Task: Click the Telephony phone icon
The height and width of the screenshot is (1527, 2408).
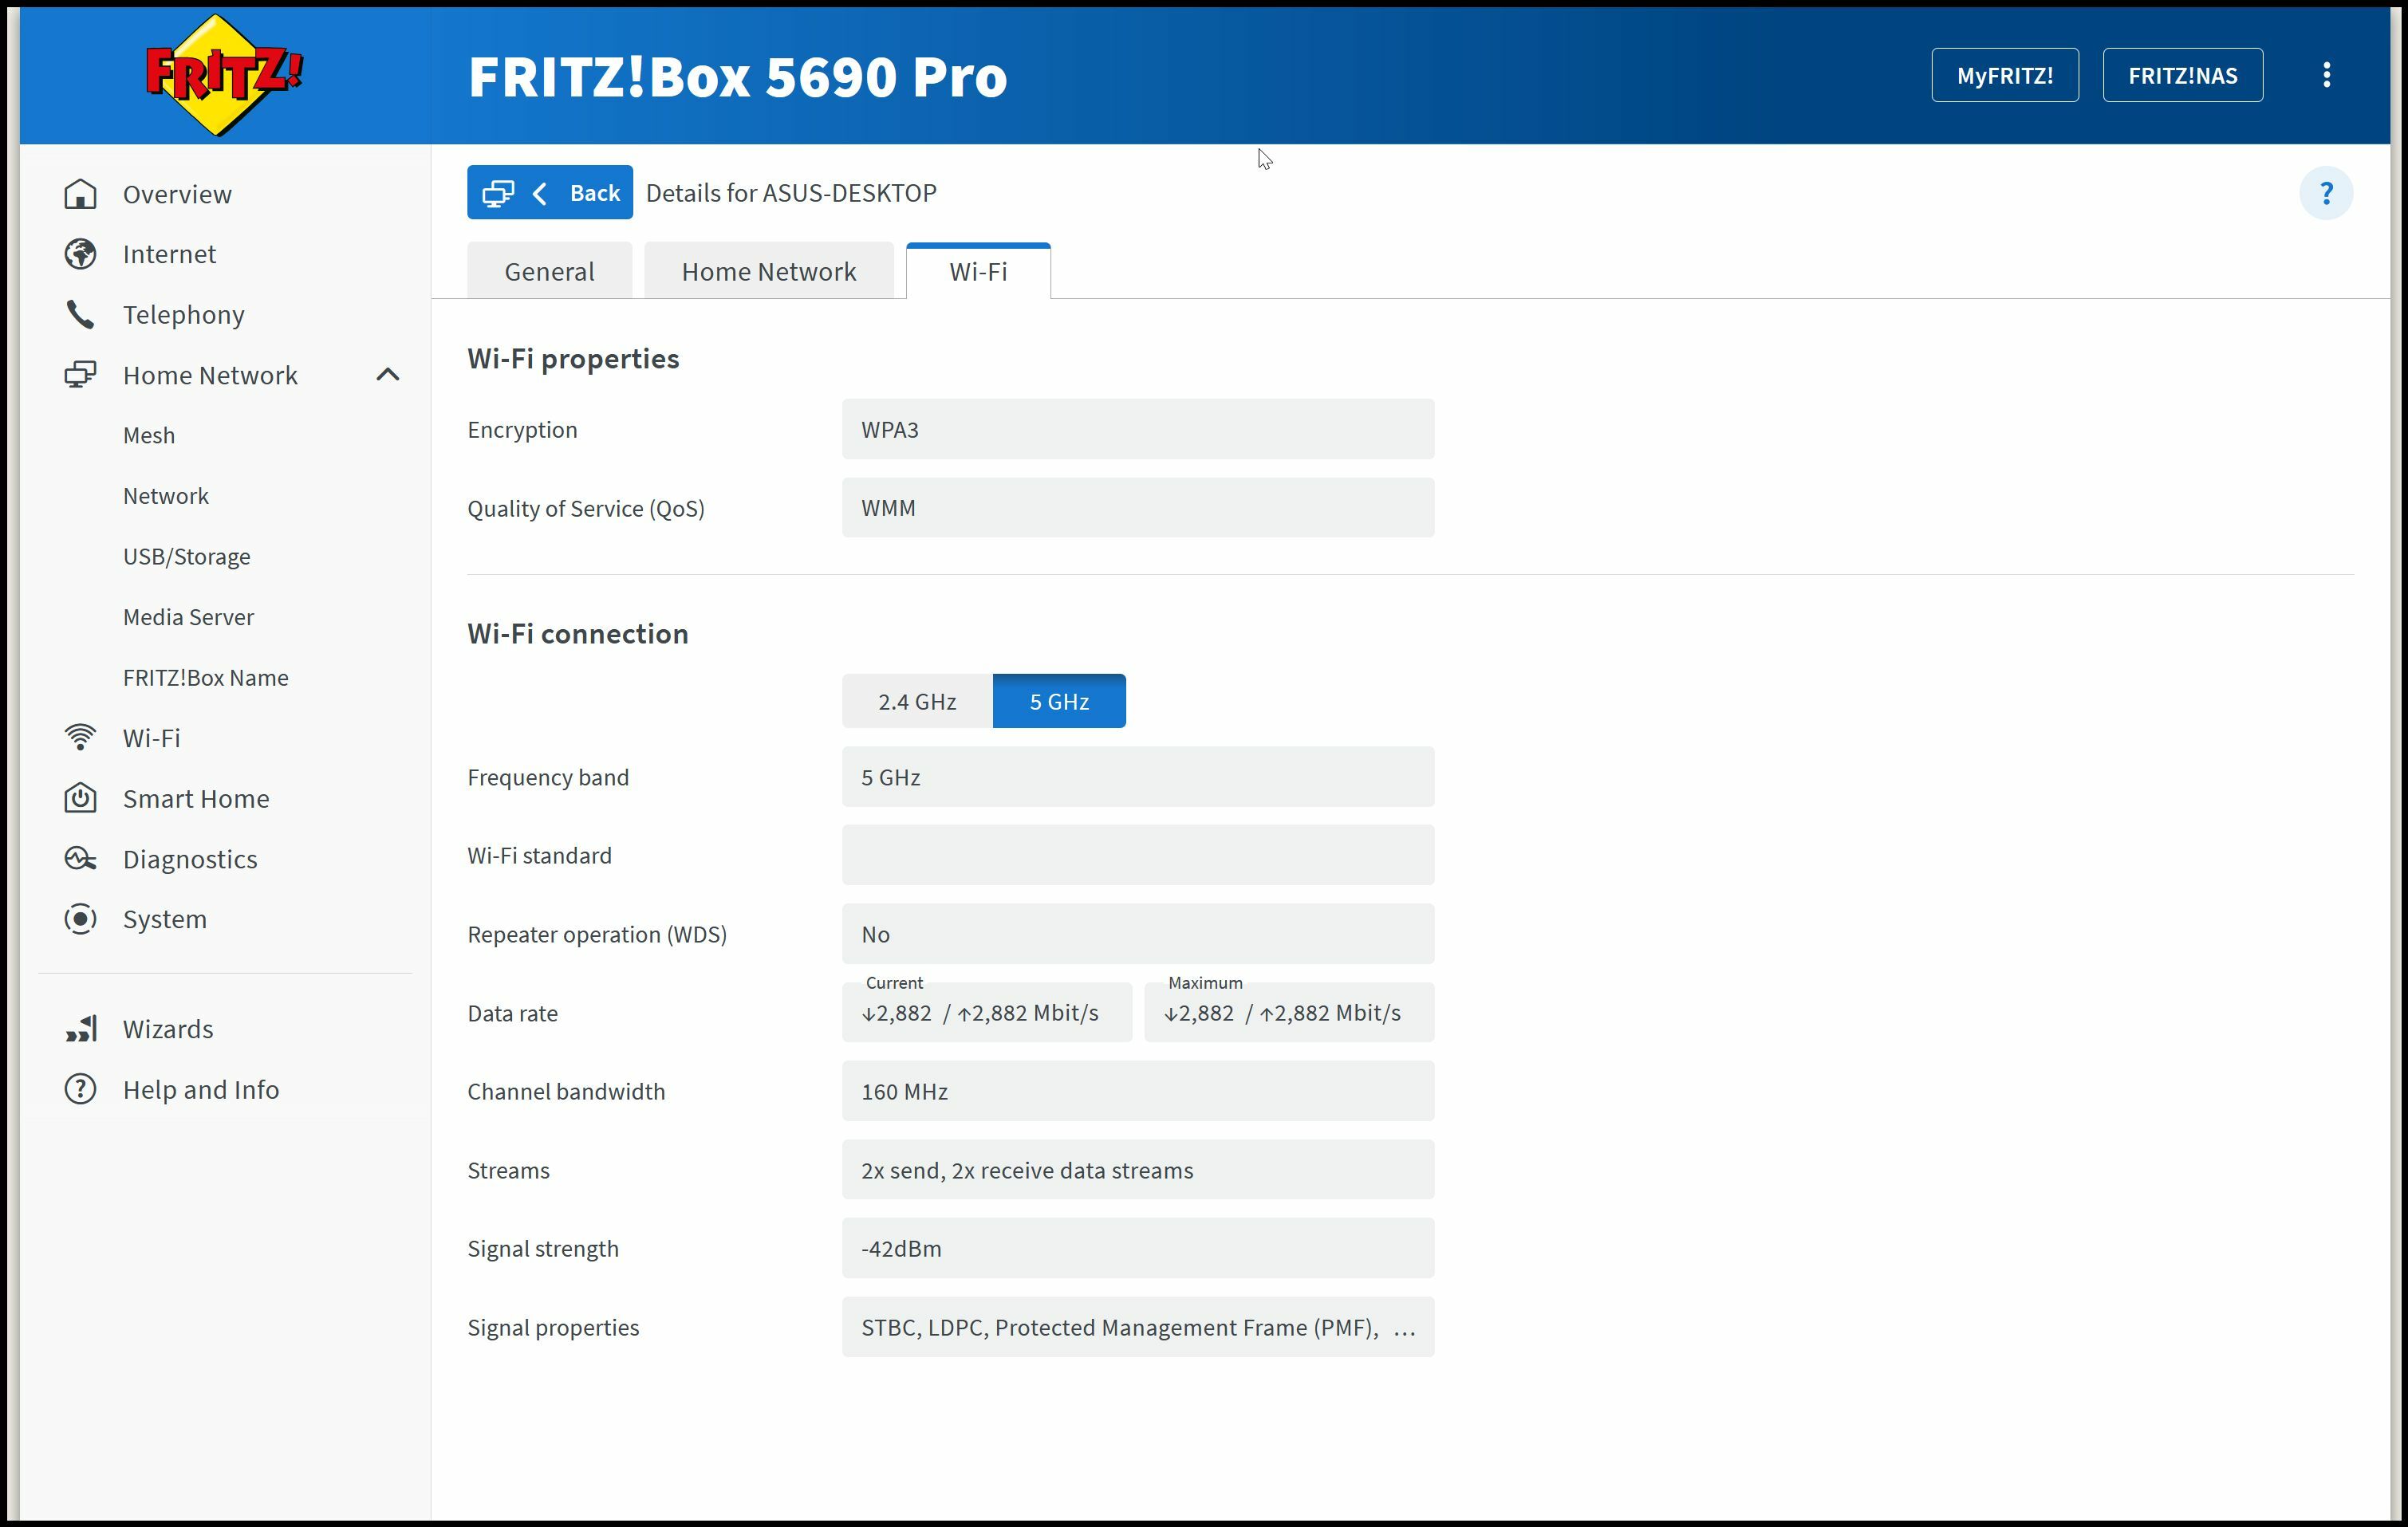Action: 81,315
